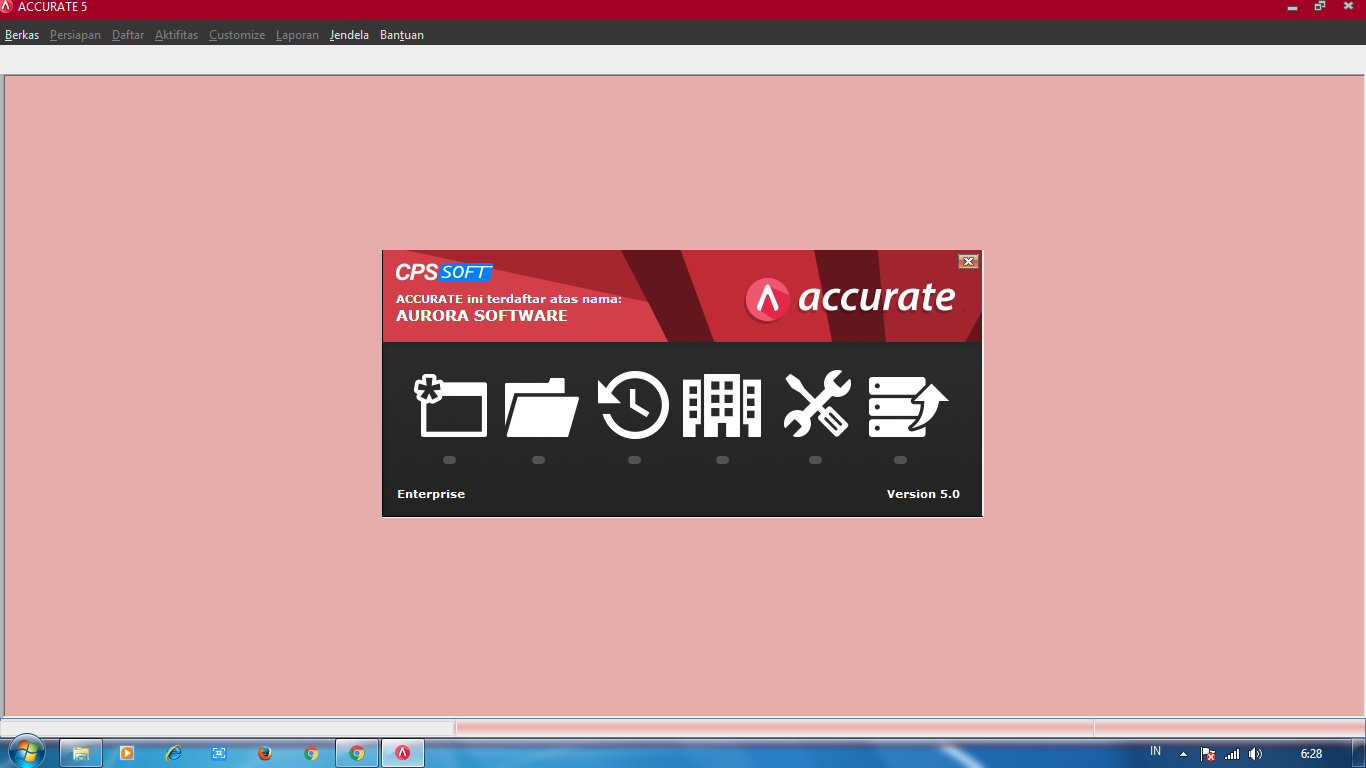Screen dimensions: 1366x768
Task: Open the Customize menu
Action: tap(237, 35)
